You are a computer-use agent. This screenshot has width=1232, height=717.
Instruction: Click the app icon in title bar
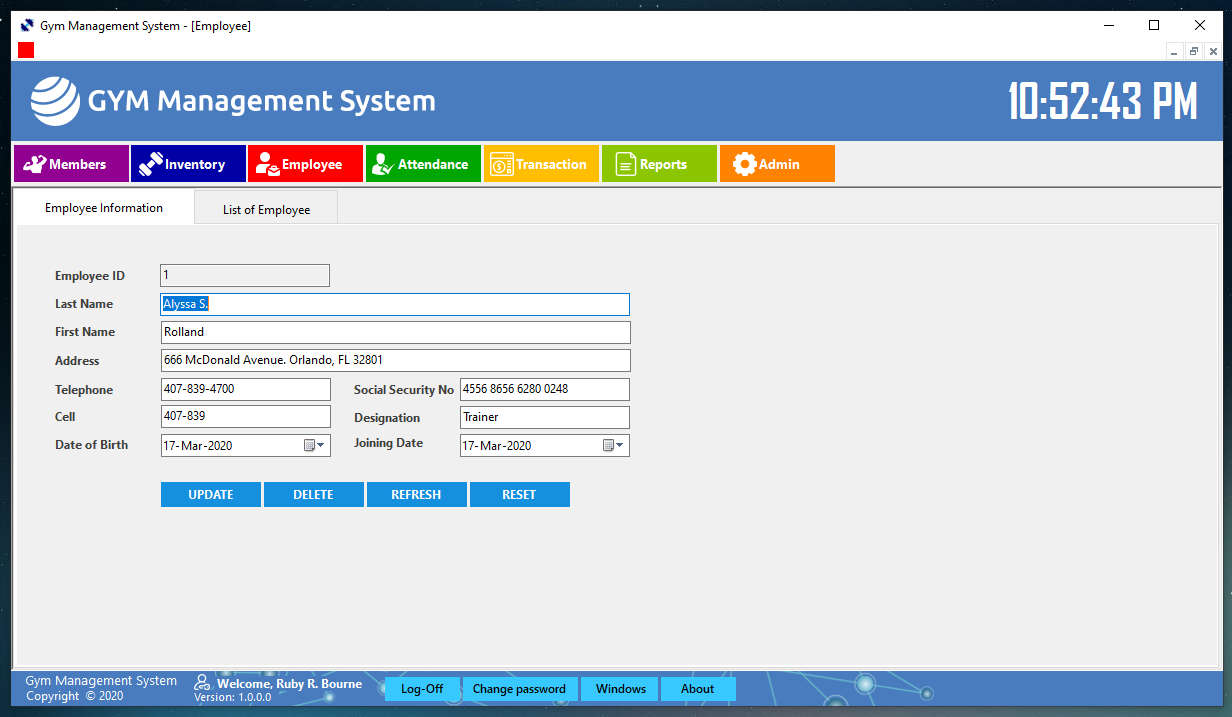27,26
